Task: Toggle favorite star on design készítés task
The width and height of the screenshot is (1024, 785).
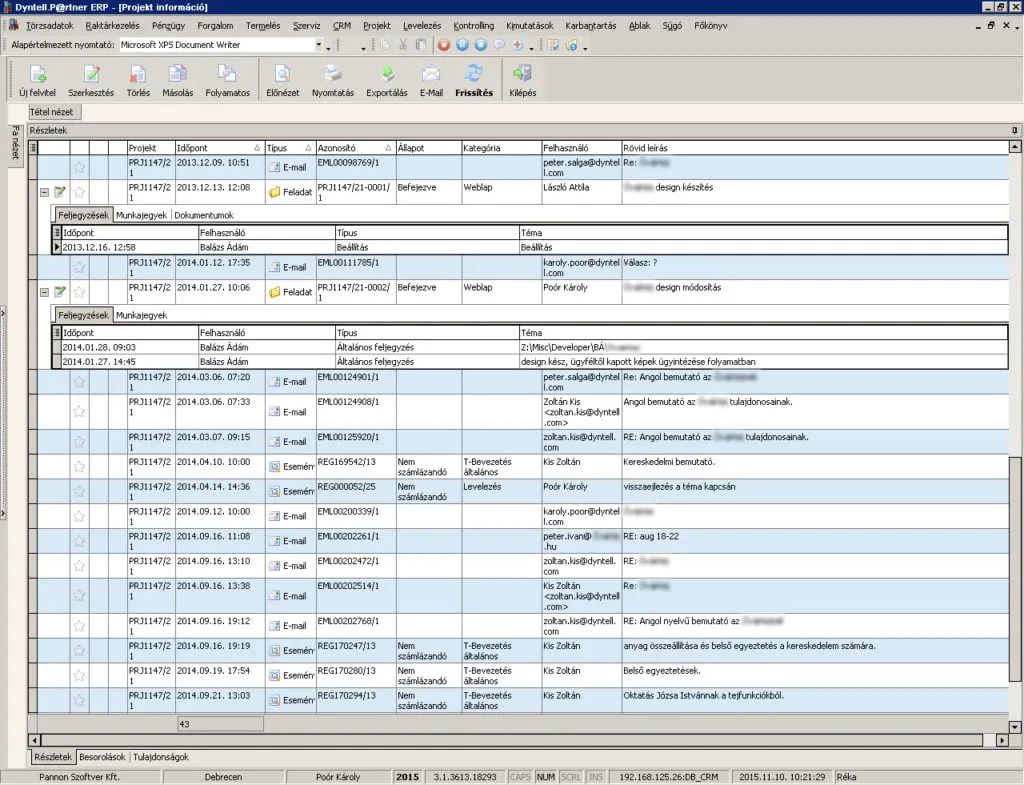Action: (79, 192)
